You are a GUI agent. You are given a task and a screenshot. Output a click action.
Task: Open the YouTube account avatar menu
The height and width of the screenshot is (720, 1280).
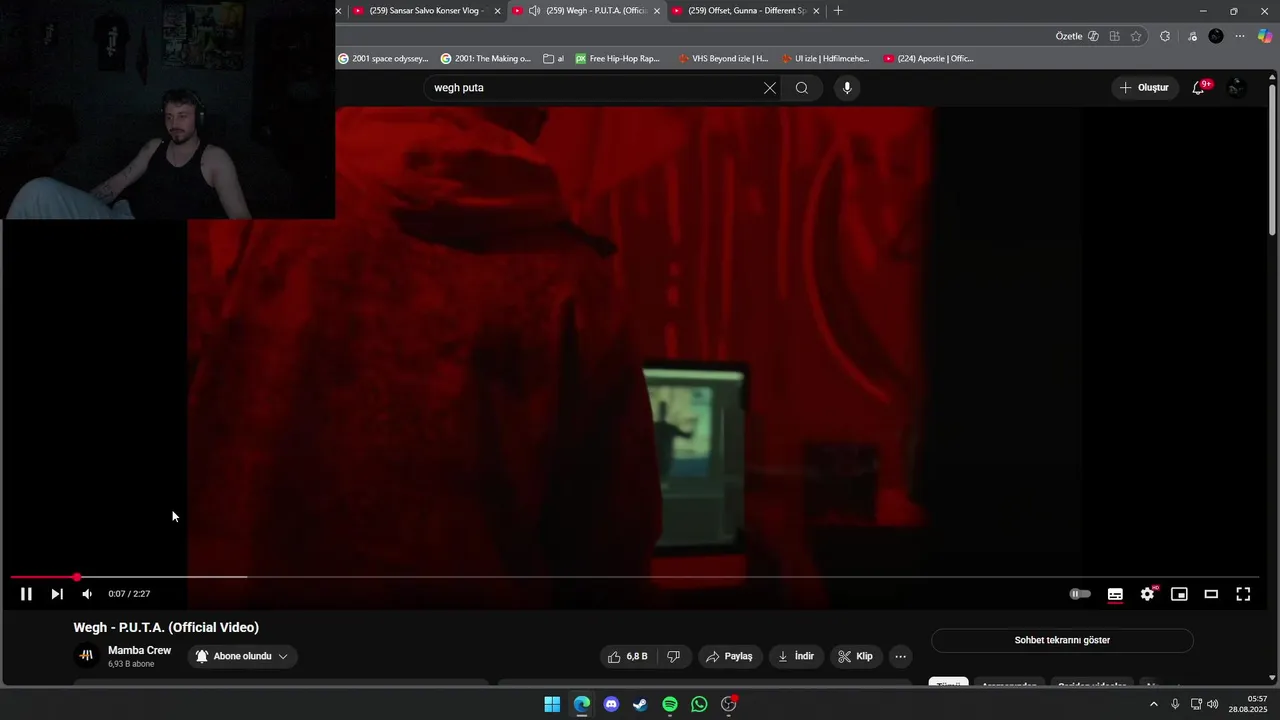pyautogui.click(x=1236, y=88)
